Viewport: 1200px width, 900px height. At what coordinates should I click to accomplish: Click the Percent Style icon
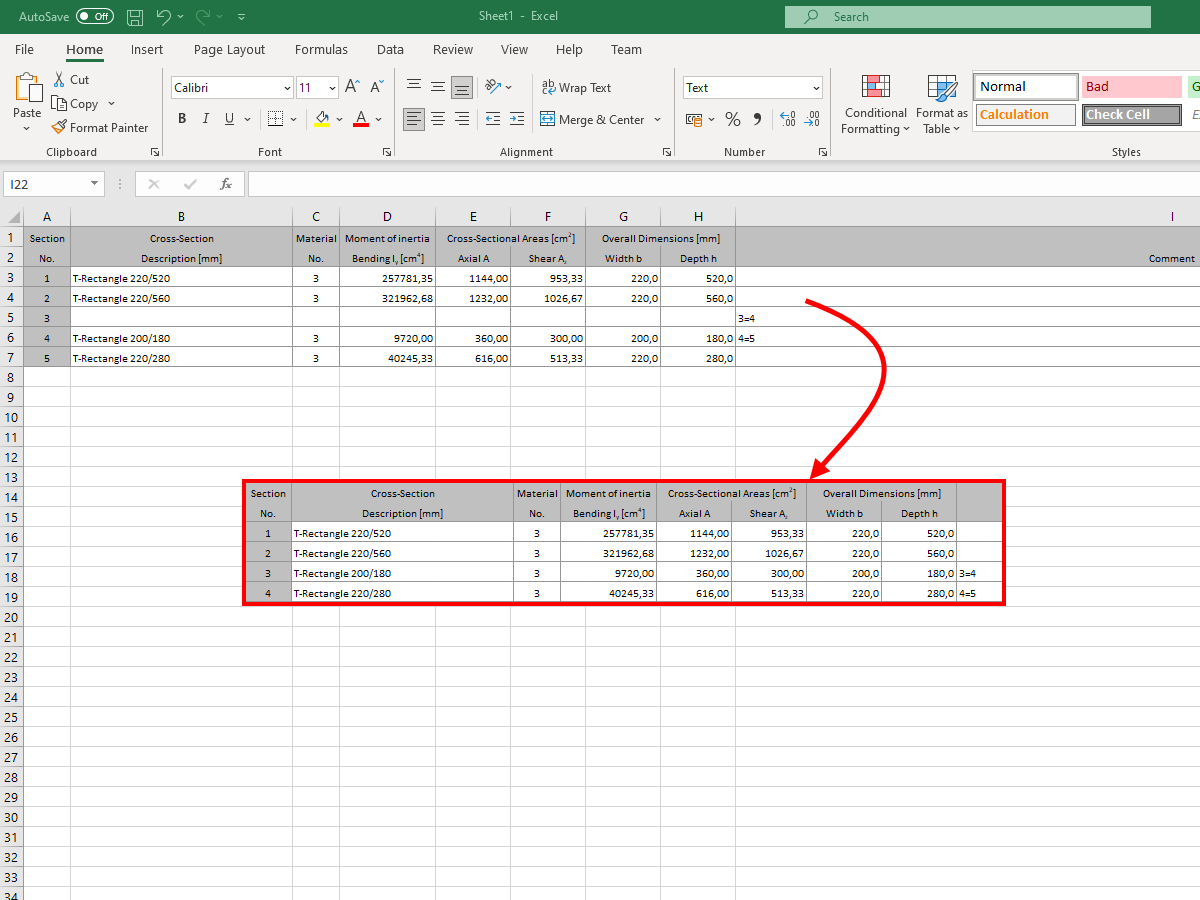(x=733, y=119)
